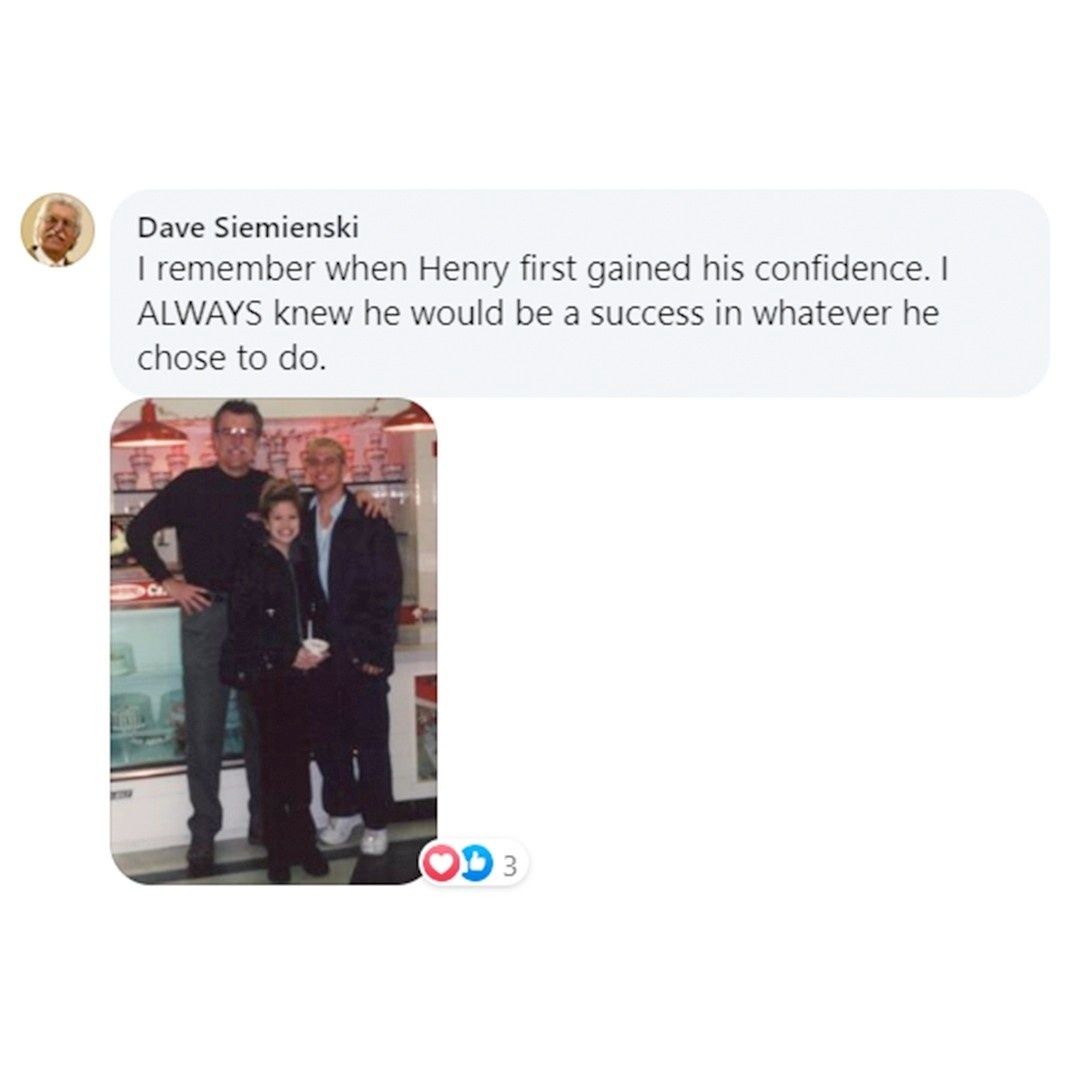Open the Dave Siemienski name link

point(248,227)
